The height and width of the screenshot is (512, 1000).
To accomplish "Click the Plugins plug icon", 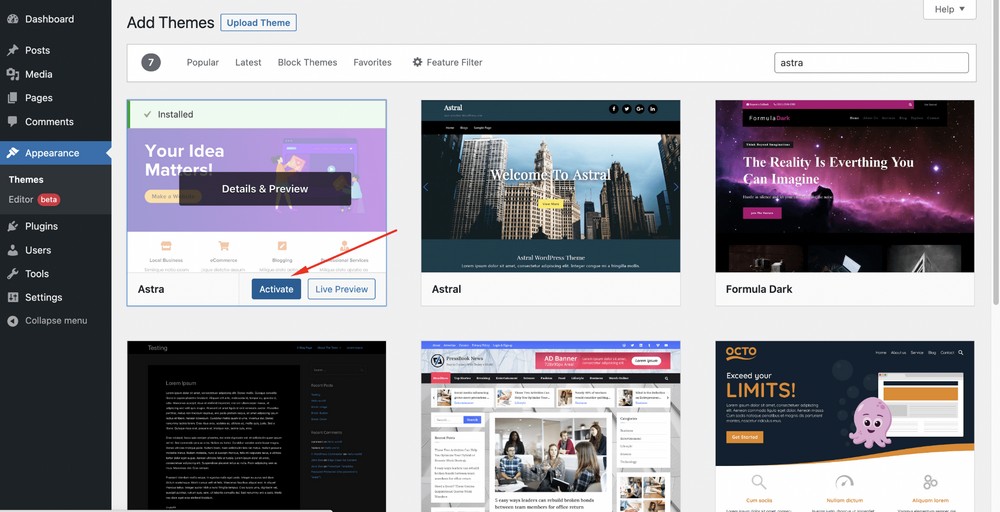I will coord(12,226).
